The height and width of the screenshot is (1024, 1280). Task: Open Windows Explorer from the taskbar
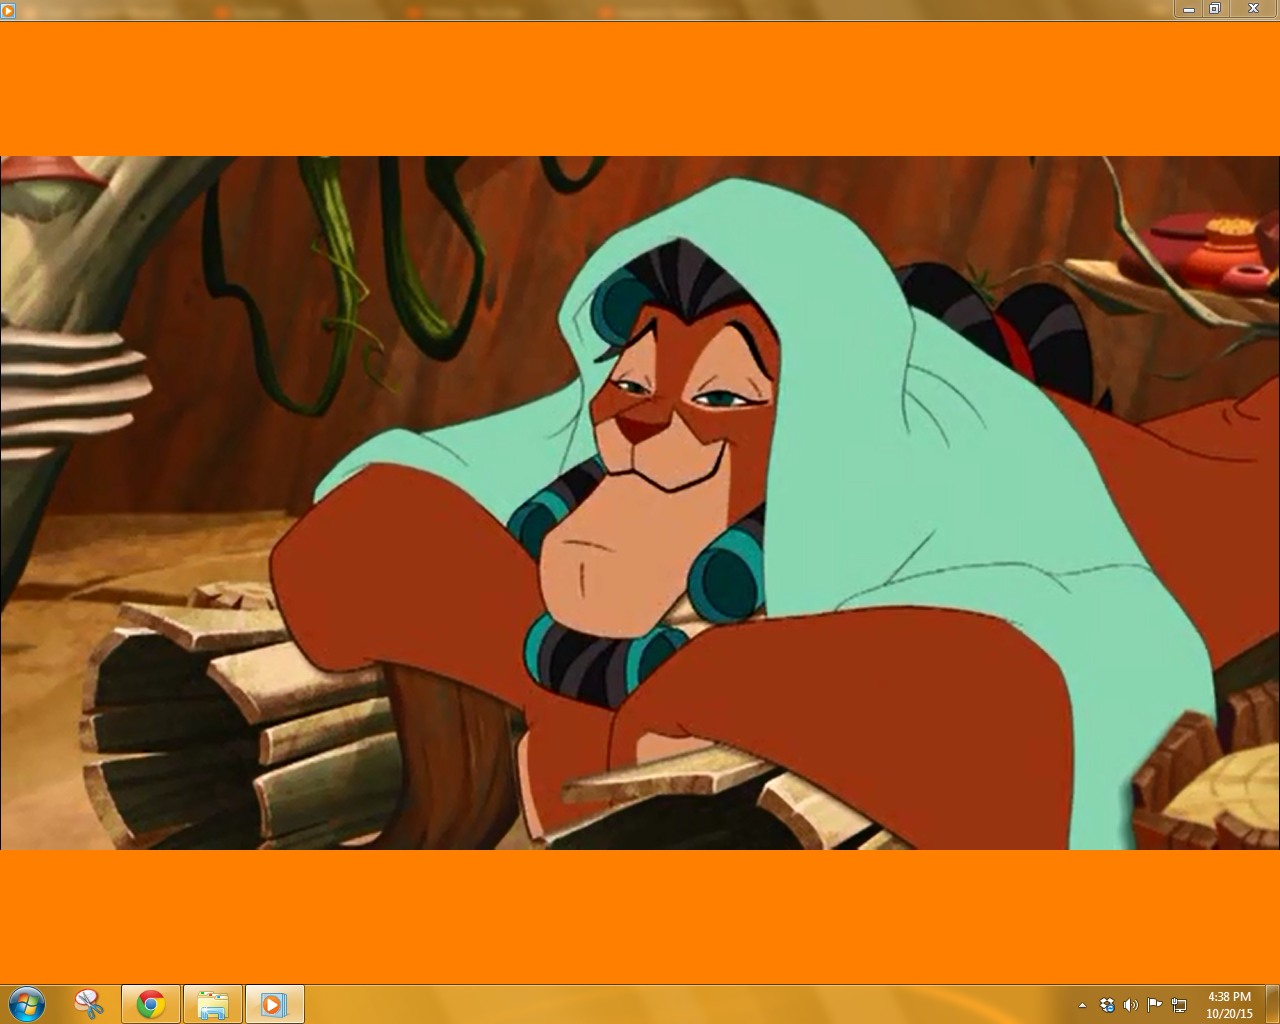pos(213,1004)
